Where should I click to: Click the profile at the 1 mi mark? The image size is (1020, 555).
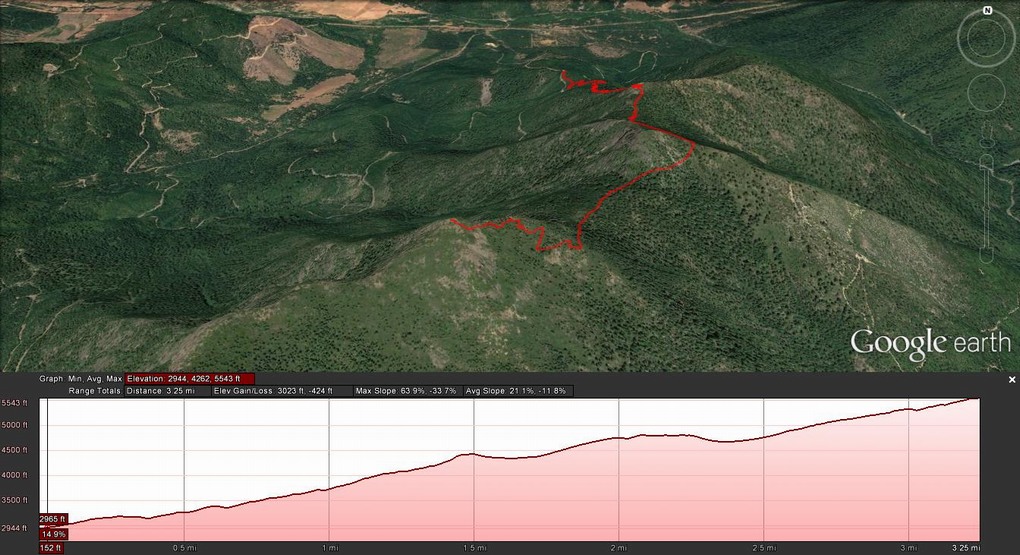[329, 489]
